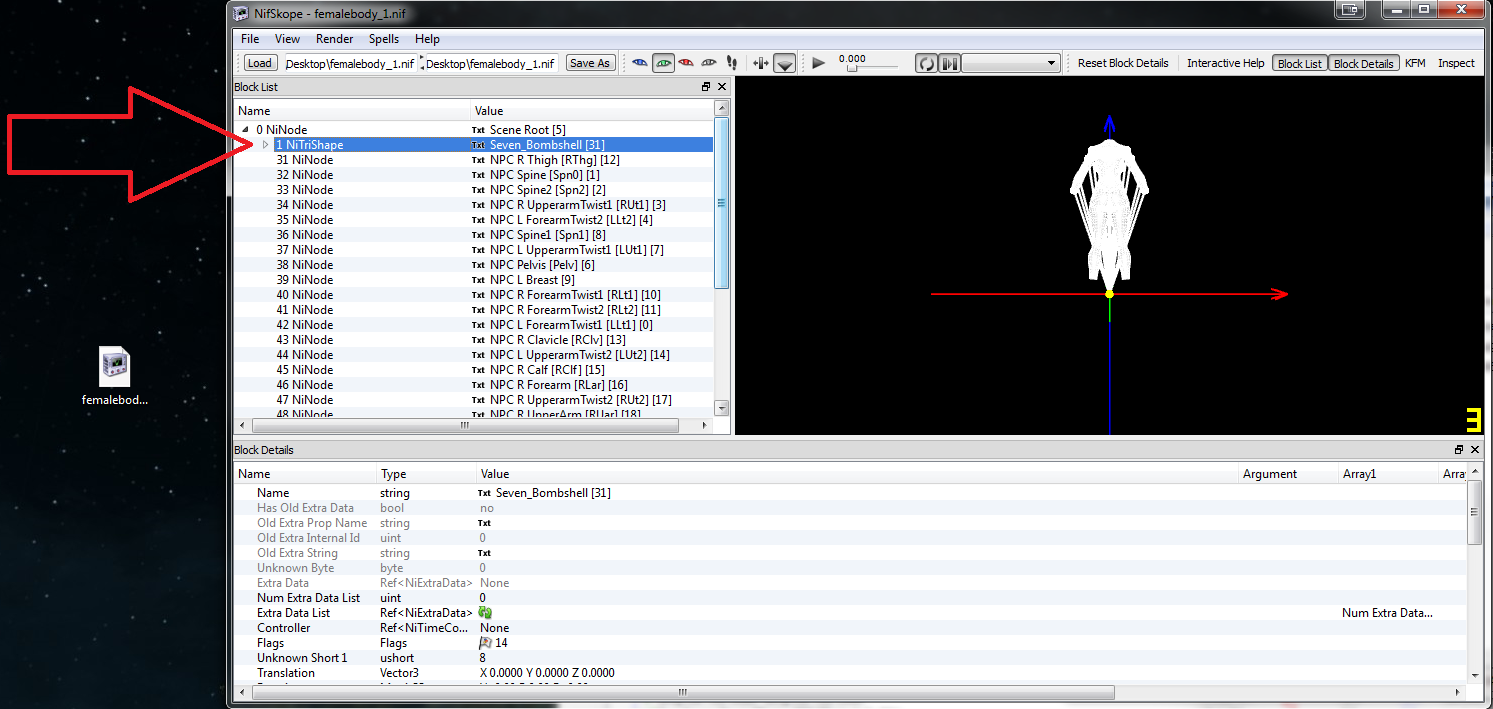Open the Spells menu
The height and width of the screenshot is (709, 1493).
coord(384,38)
